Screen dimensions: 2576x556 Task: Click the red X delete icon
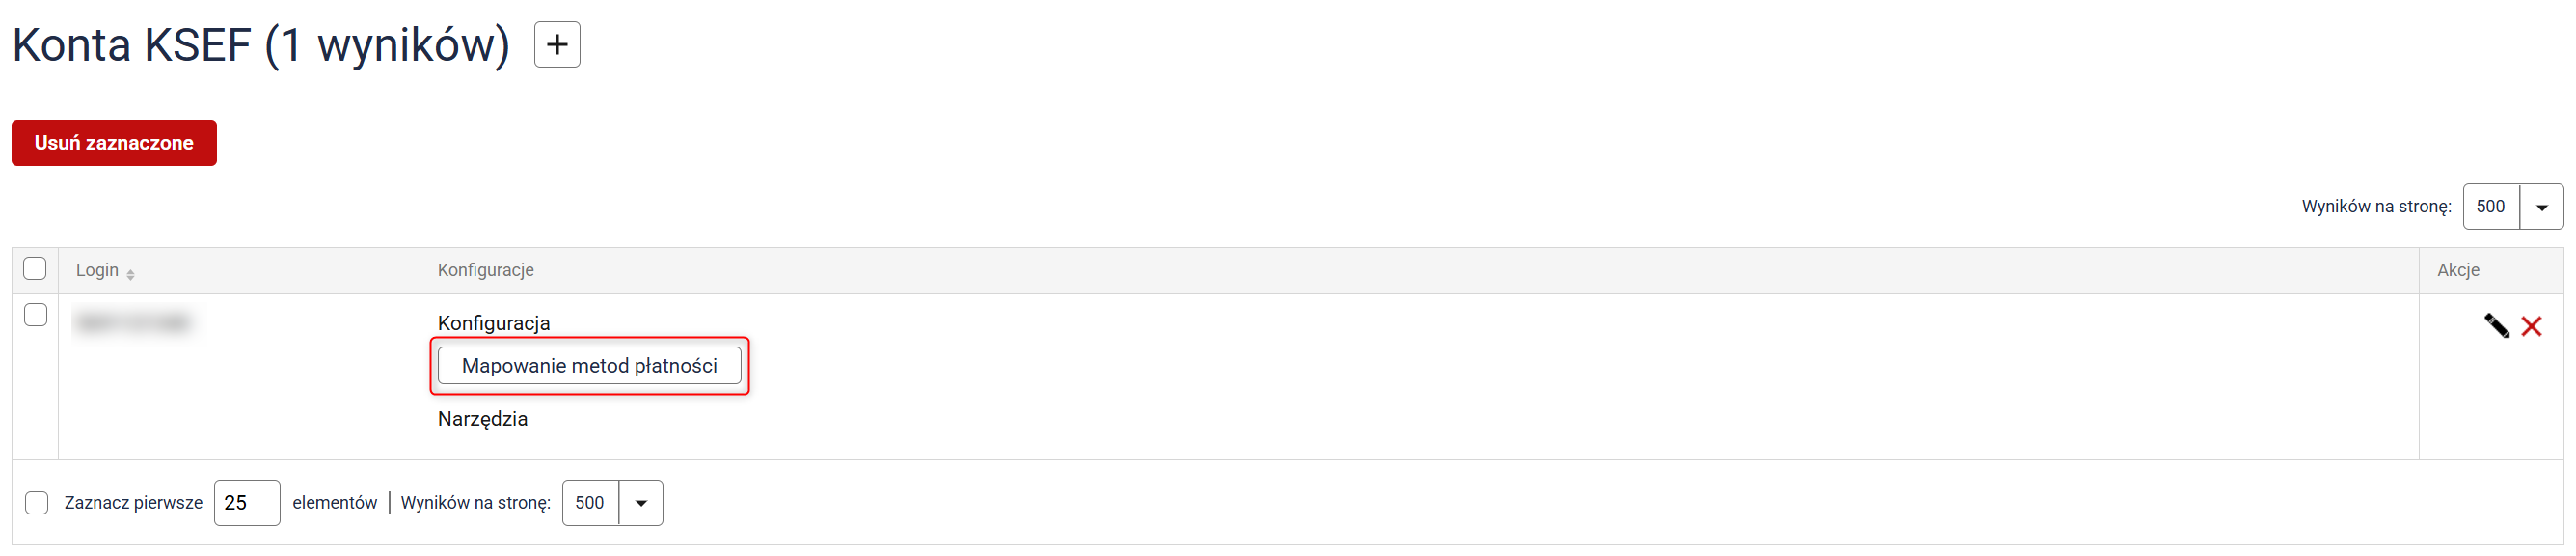(x=2531, y=326)
